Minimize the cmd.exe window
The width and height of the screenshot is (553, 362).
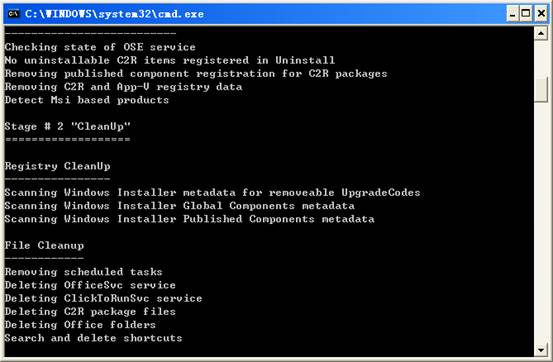point(512,14)
